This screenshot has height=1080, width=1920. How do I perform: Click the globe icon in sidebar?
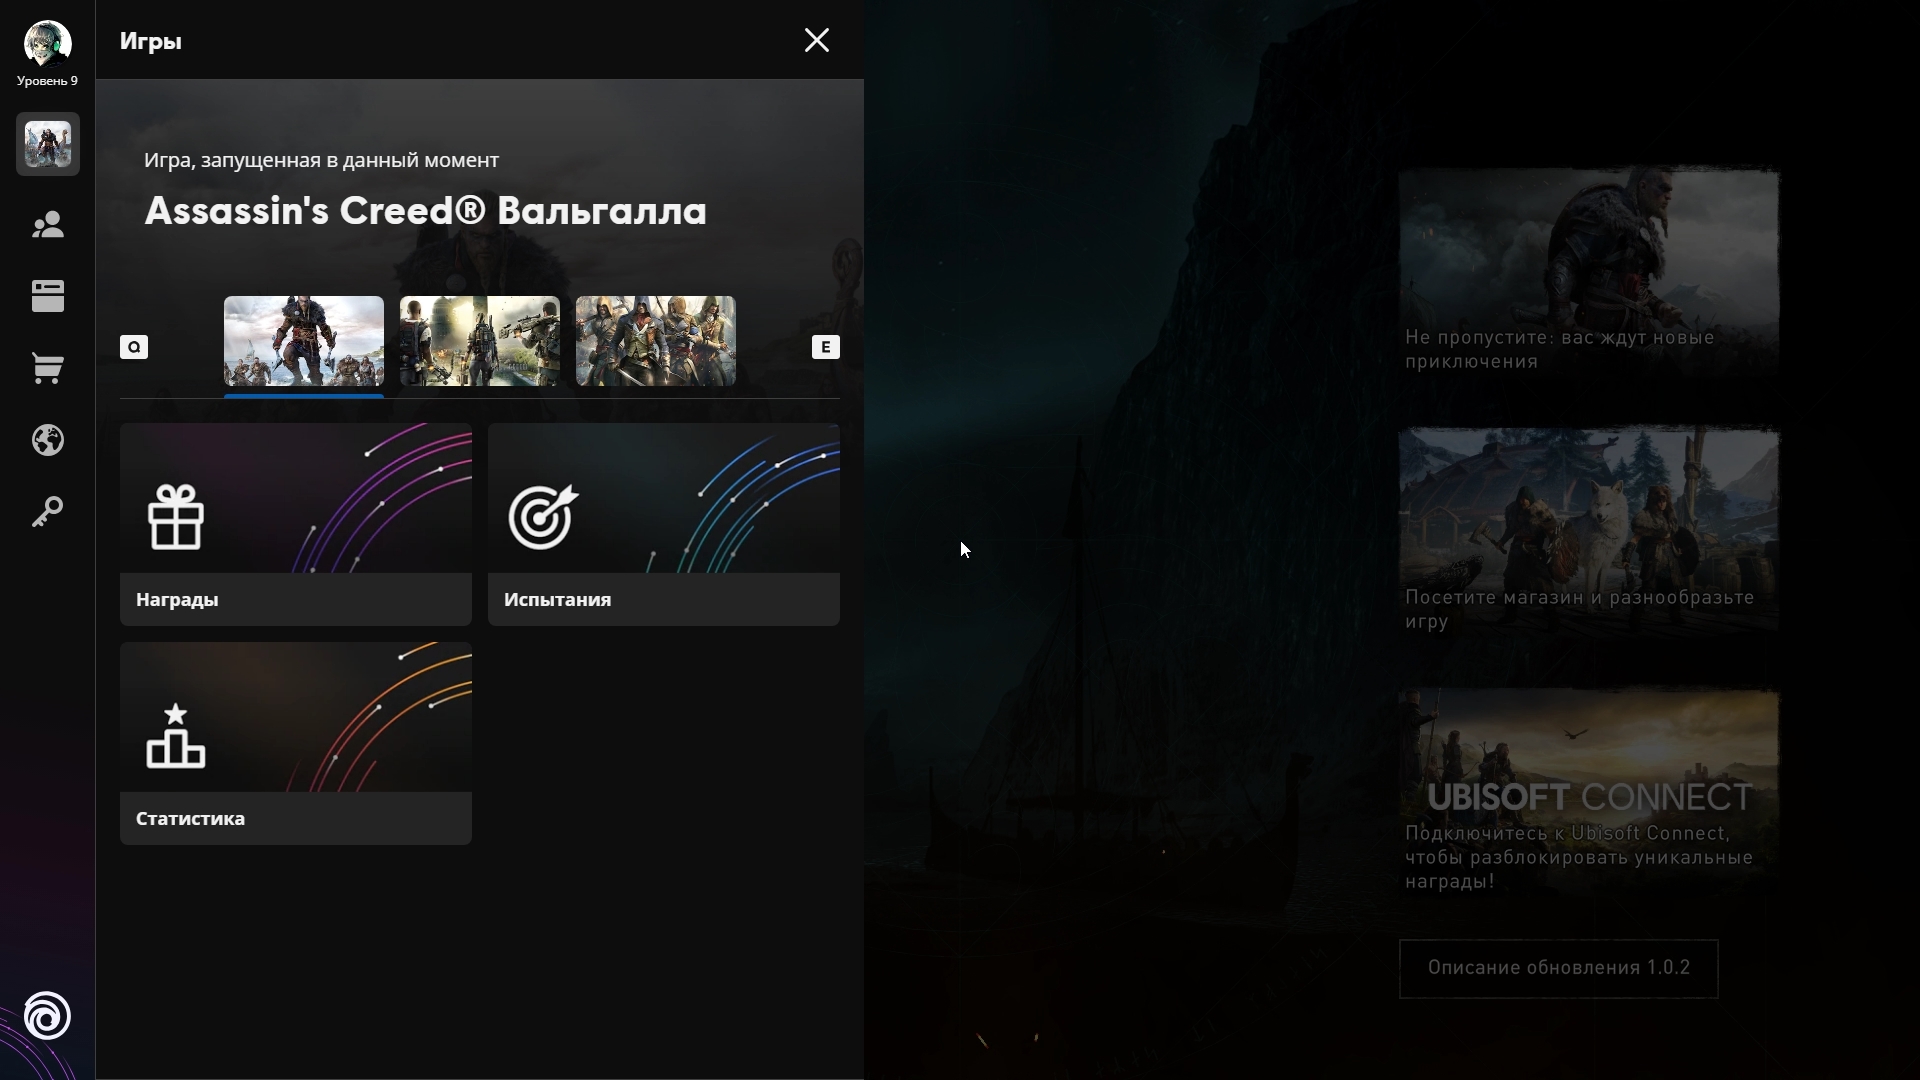(x=47, y=440)
